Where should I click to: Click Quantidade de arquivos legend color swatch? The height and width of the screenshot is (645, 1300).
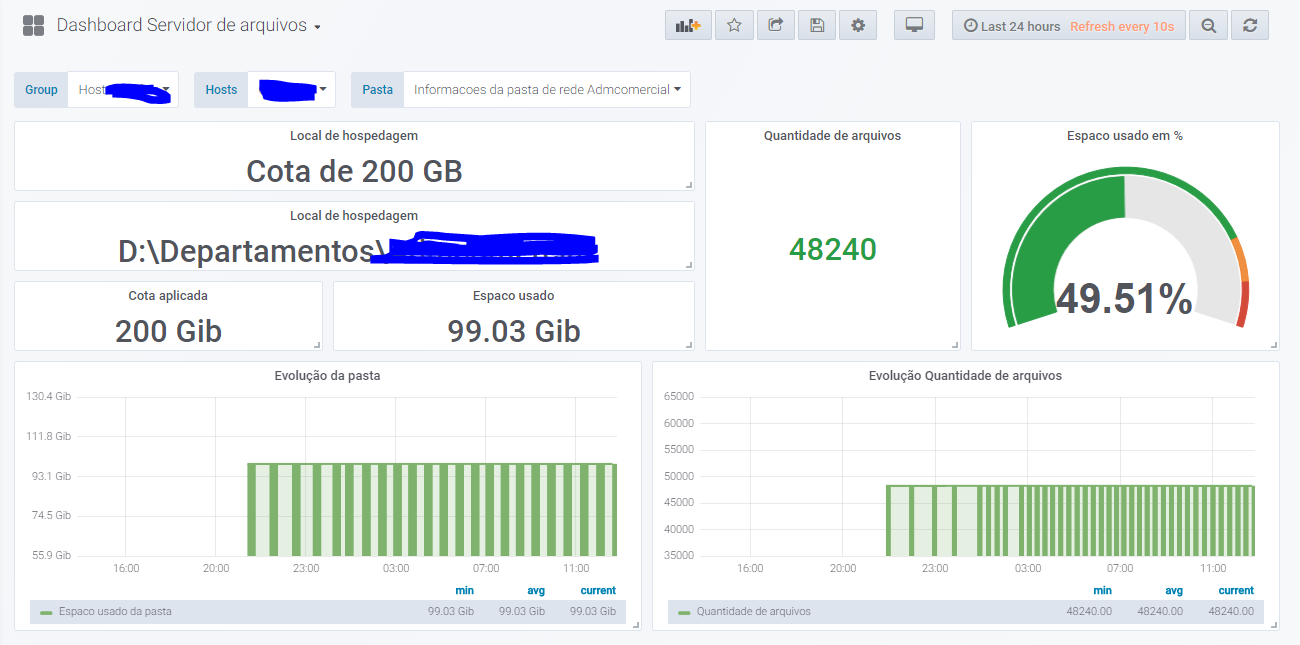684,612
